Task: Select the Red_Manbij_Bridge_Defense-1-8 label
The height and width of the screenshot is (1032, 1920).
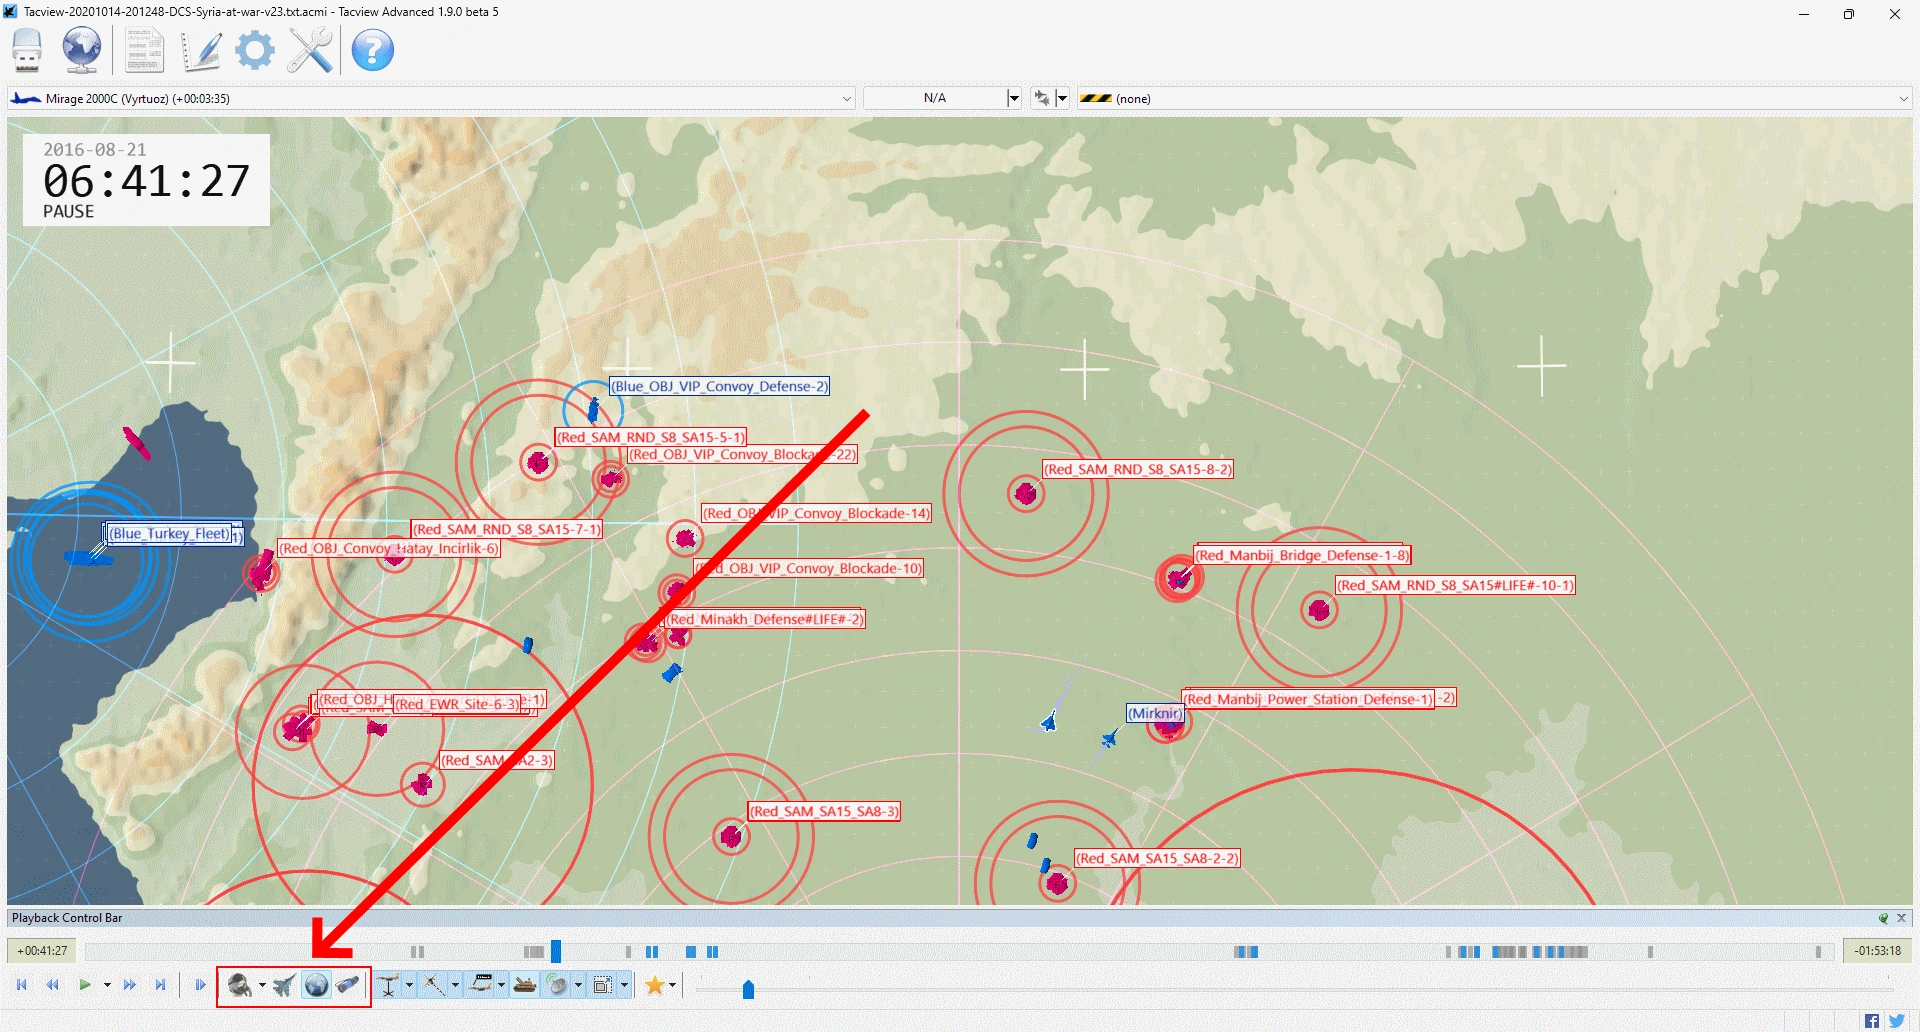Action: pos(1303,555)
